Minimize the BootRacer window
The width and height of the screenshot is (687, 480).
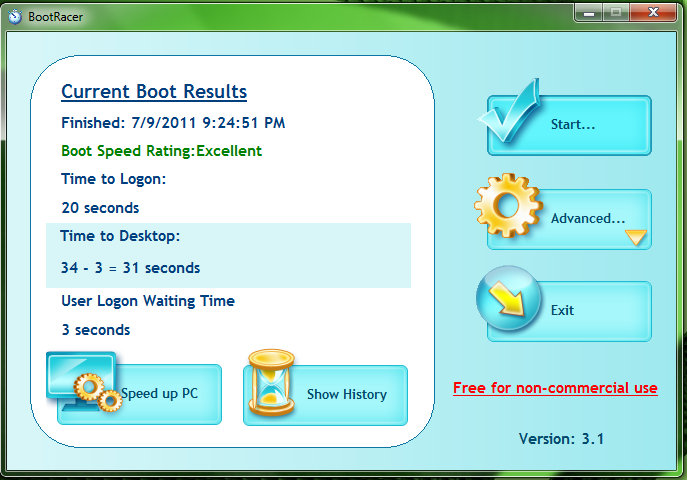588,13
